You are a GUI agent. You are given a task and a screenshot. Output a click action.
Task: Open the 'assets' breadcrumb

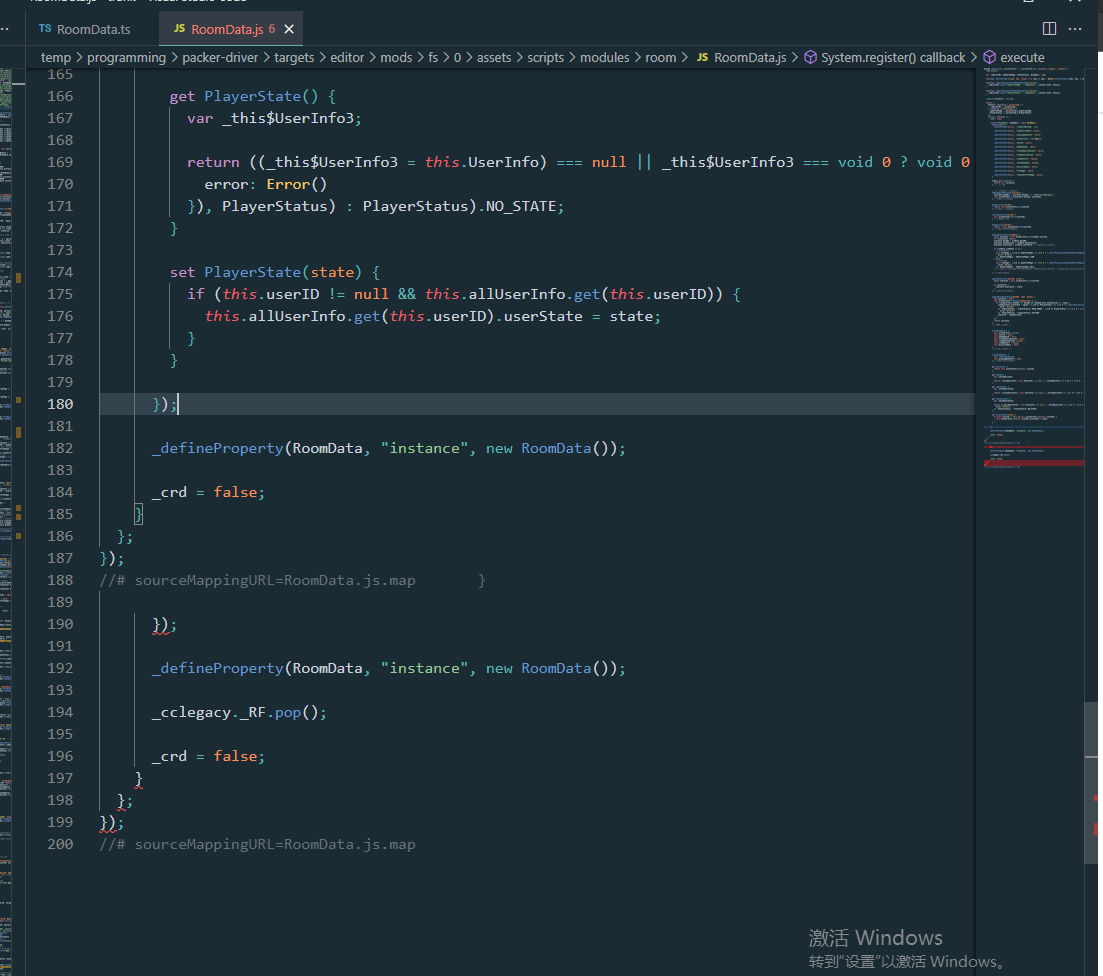point(494,57)
